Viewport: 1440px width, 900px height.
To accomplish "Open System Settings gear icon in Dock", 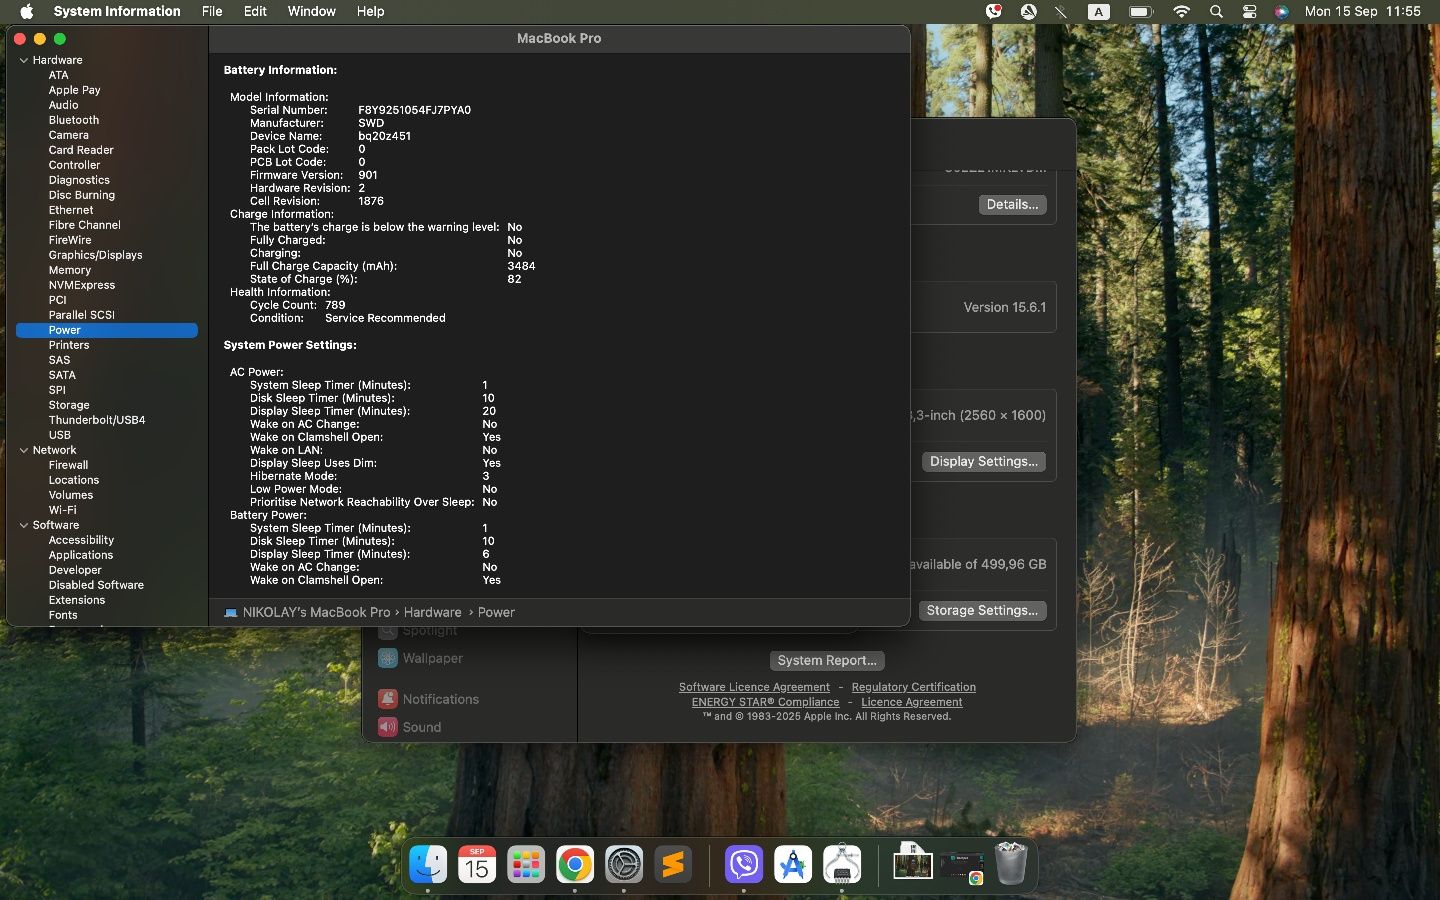I will 624,865.
